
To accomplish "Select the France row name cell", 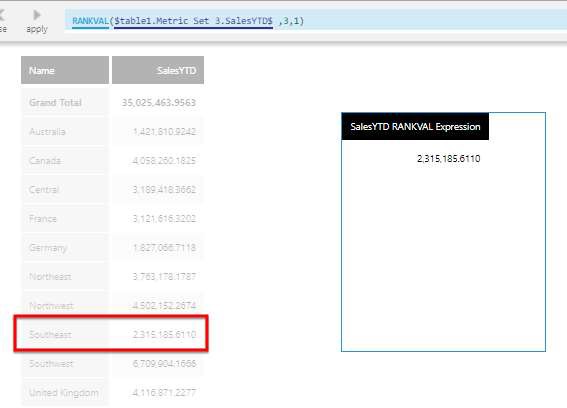I will 65,218.
